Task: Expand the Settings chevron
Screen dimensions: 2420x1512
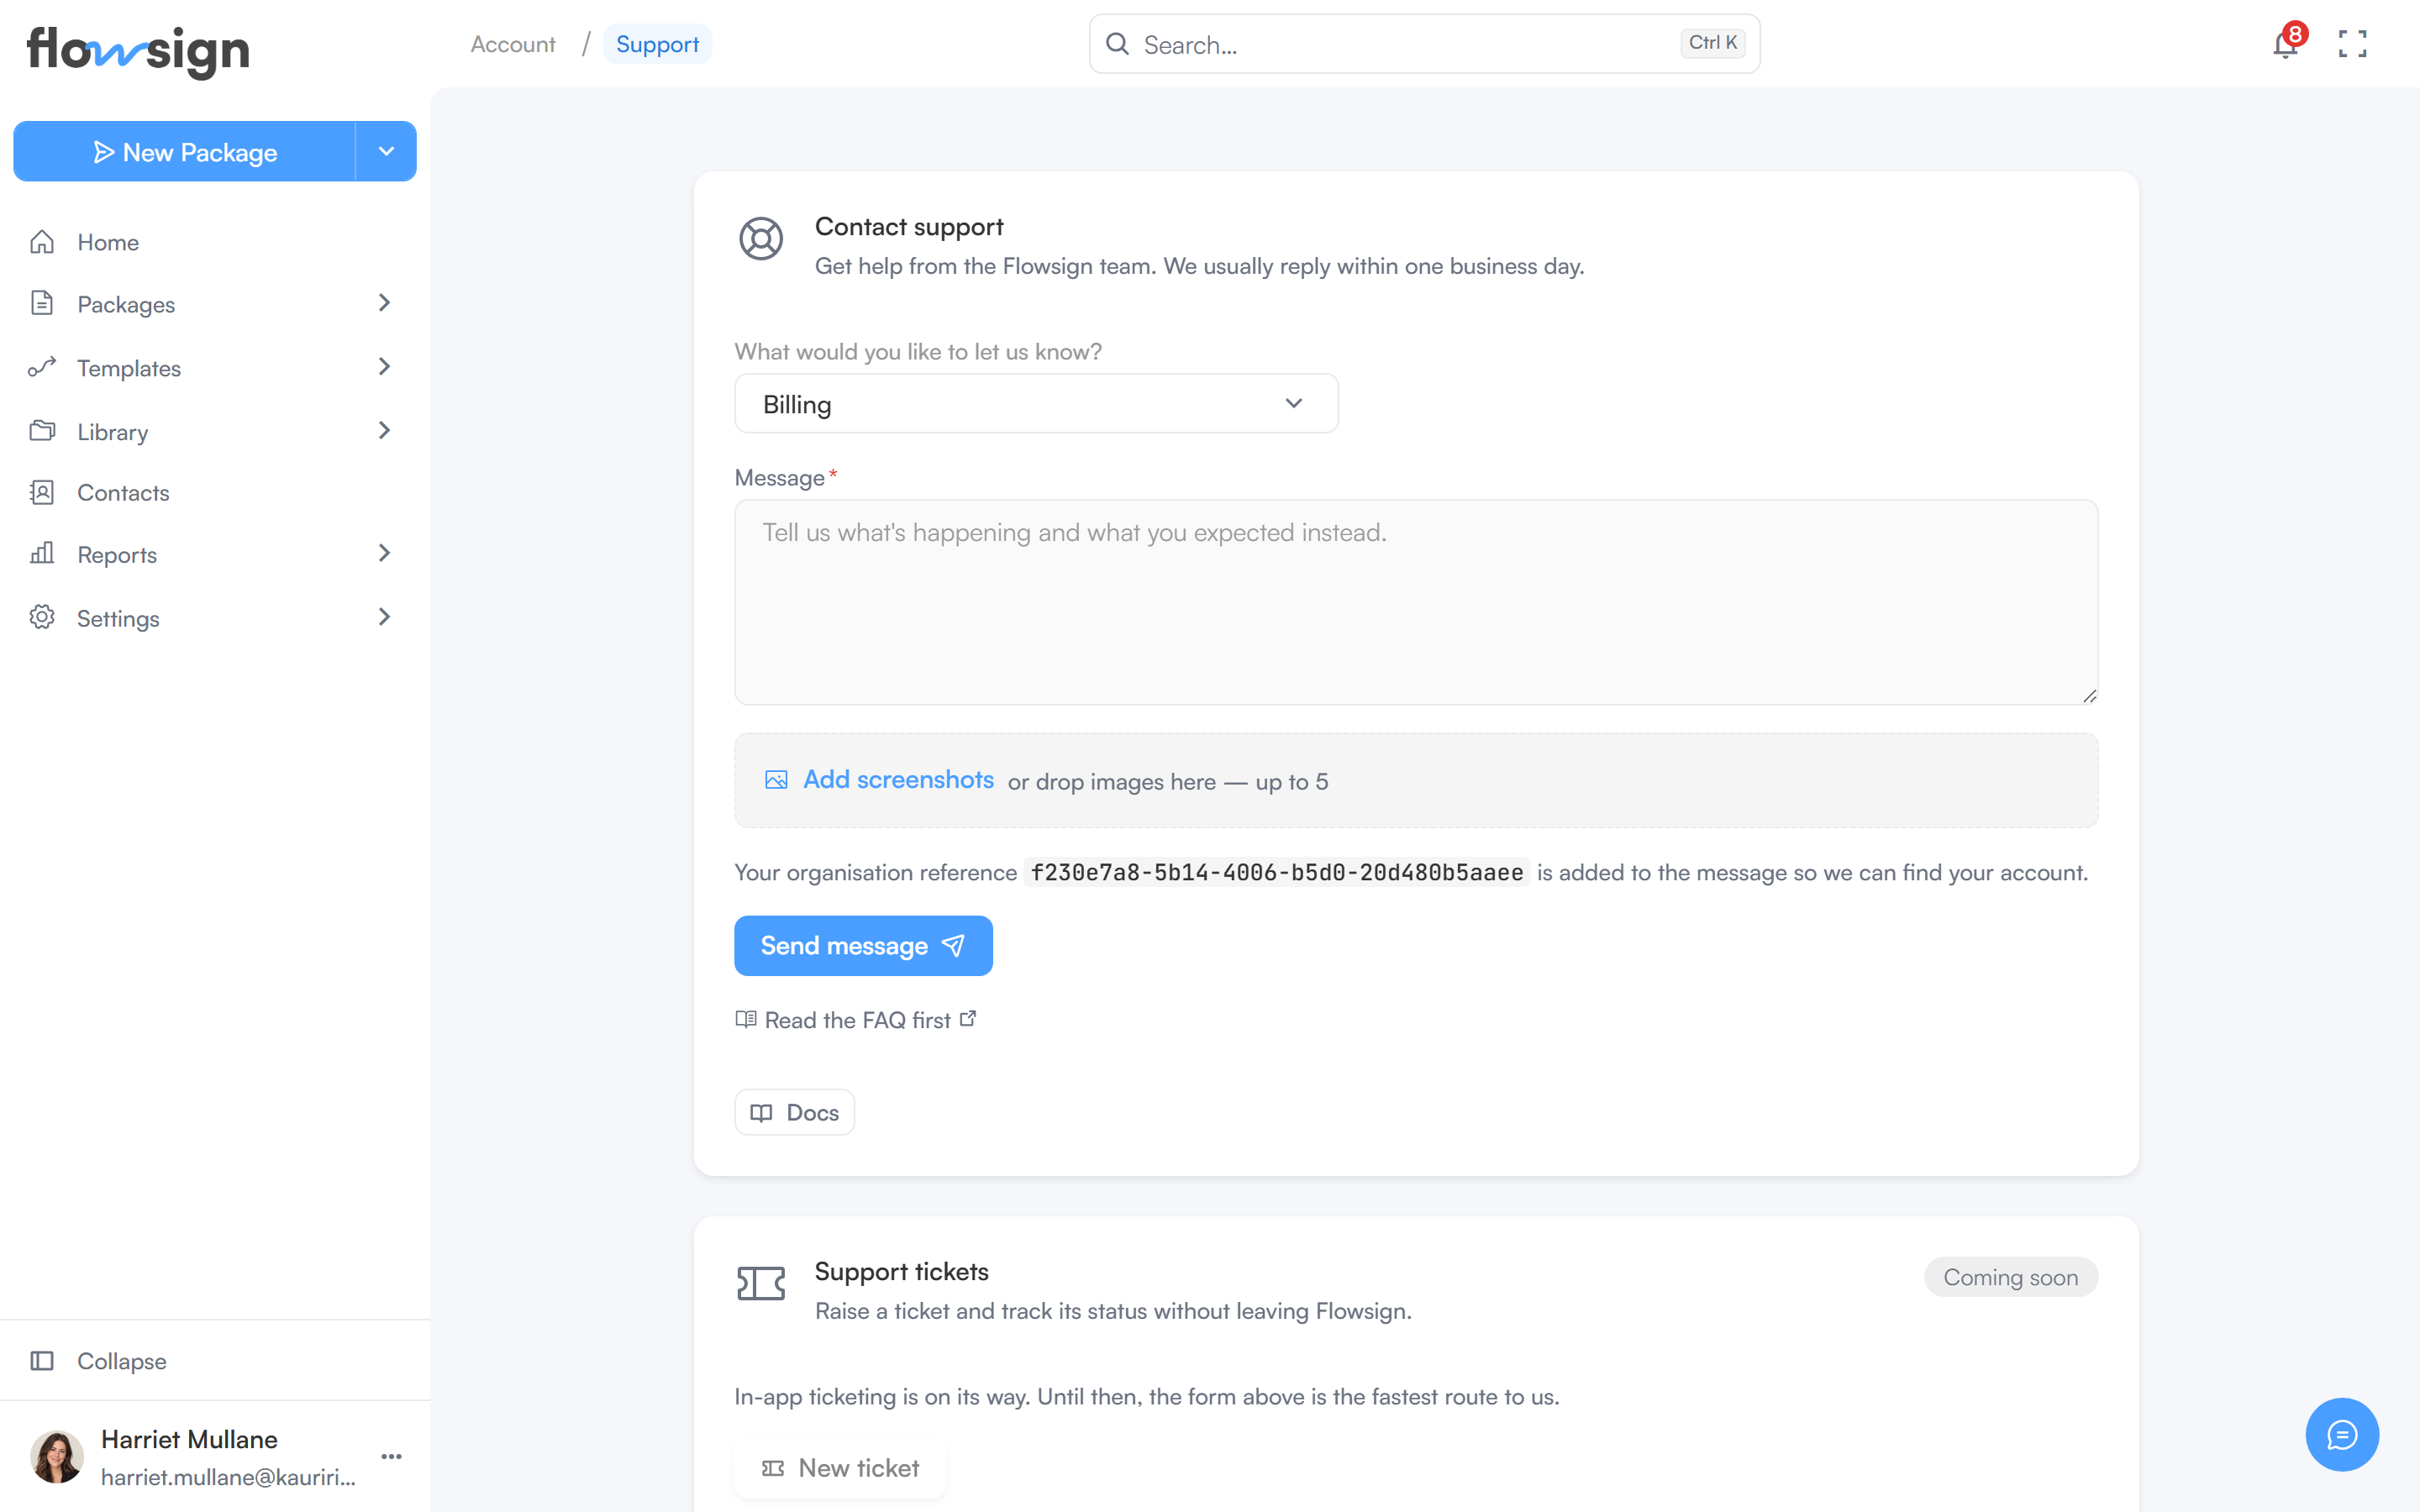Action: point(384,617)
